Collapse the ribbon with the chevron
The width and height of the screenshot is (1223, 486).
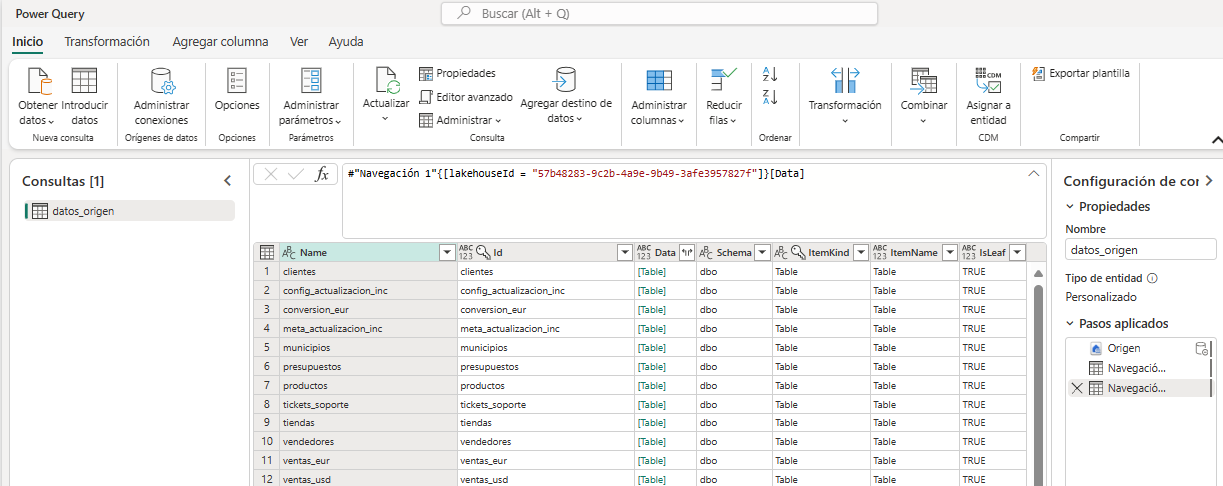[x=1217, y=140]
